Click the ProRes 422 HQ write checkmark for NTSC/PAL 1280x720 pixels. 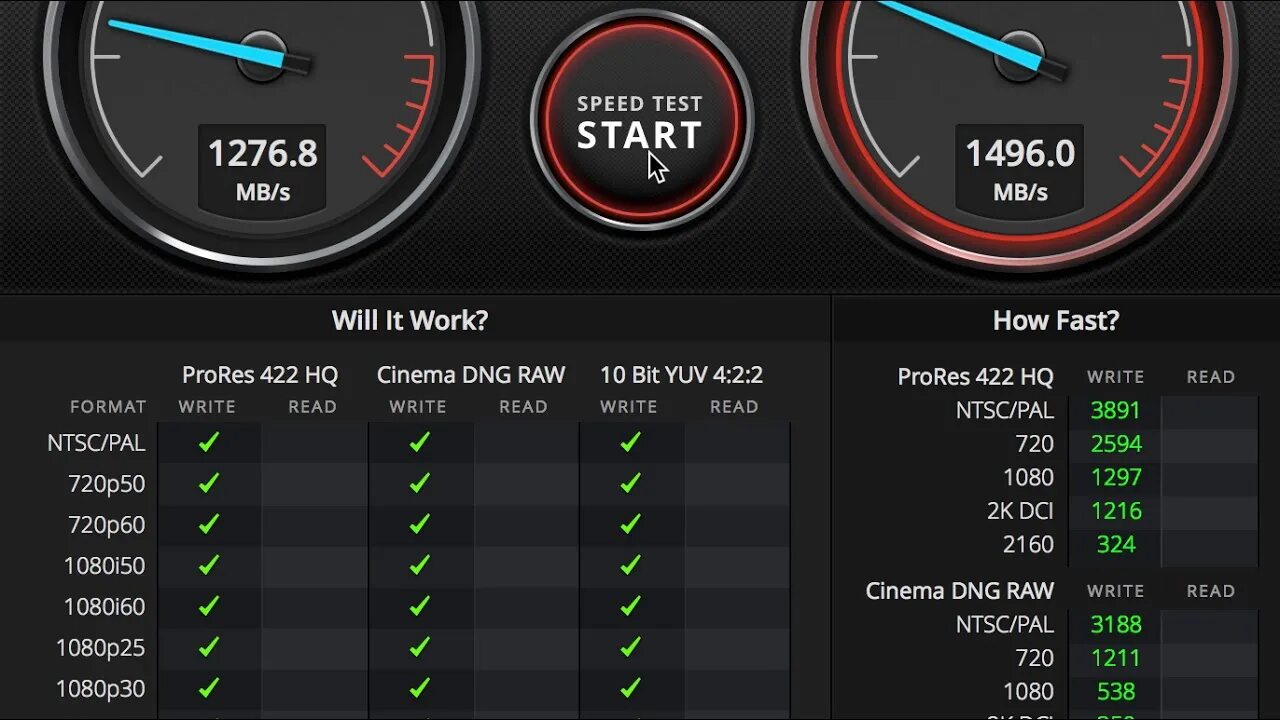pyautogui.click(x=209, y=442)
